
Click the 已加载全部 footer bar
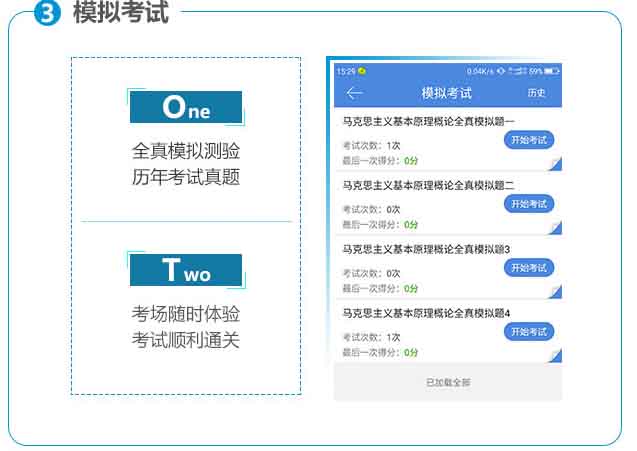[447, 382]
